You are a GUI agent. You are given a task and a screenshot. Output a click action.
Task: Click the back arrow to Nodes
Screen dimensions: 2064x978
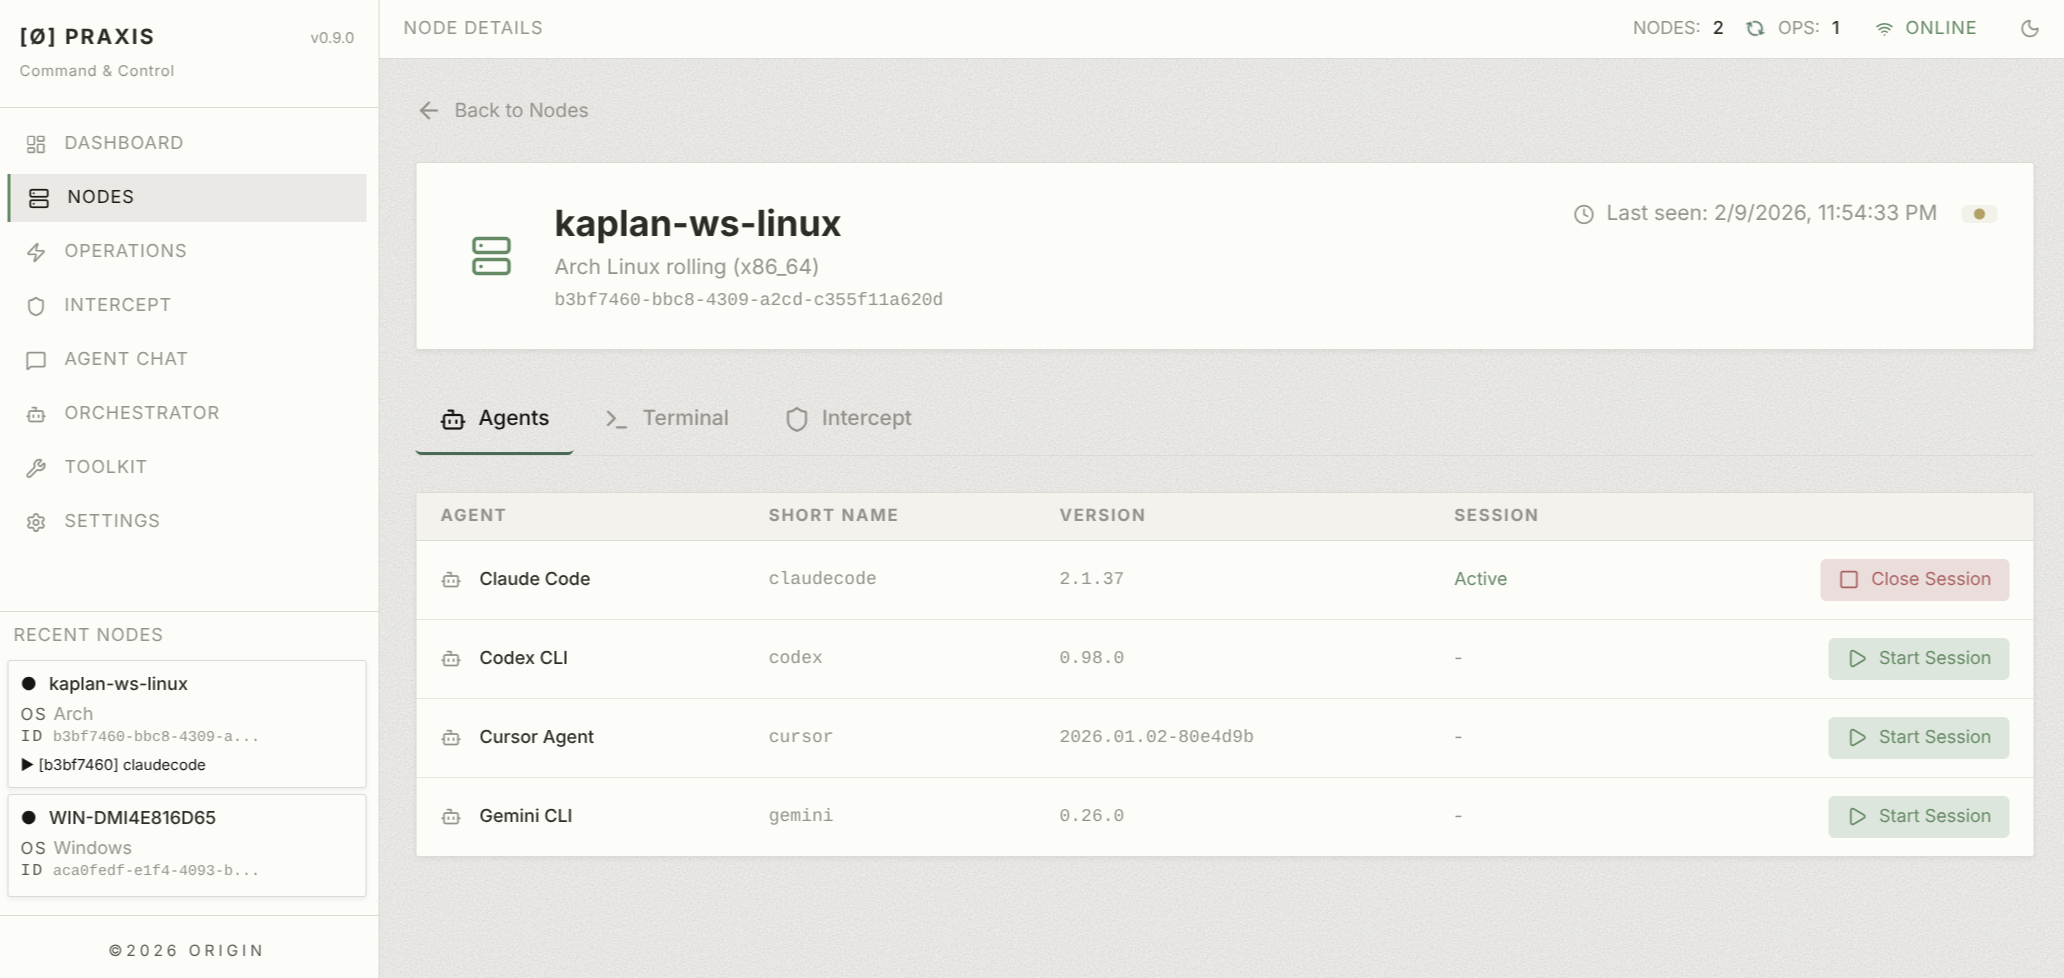tap(429, 111)
